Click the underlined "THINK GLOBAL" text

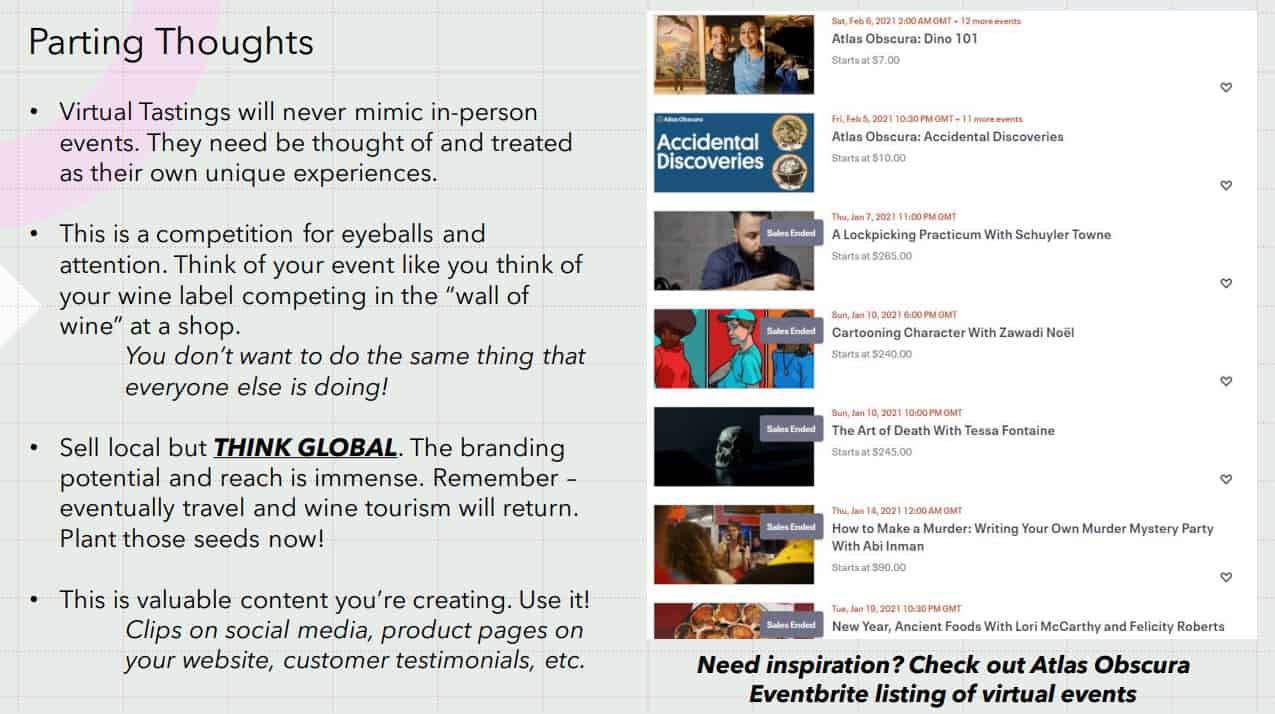(x=306, y=447)
